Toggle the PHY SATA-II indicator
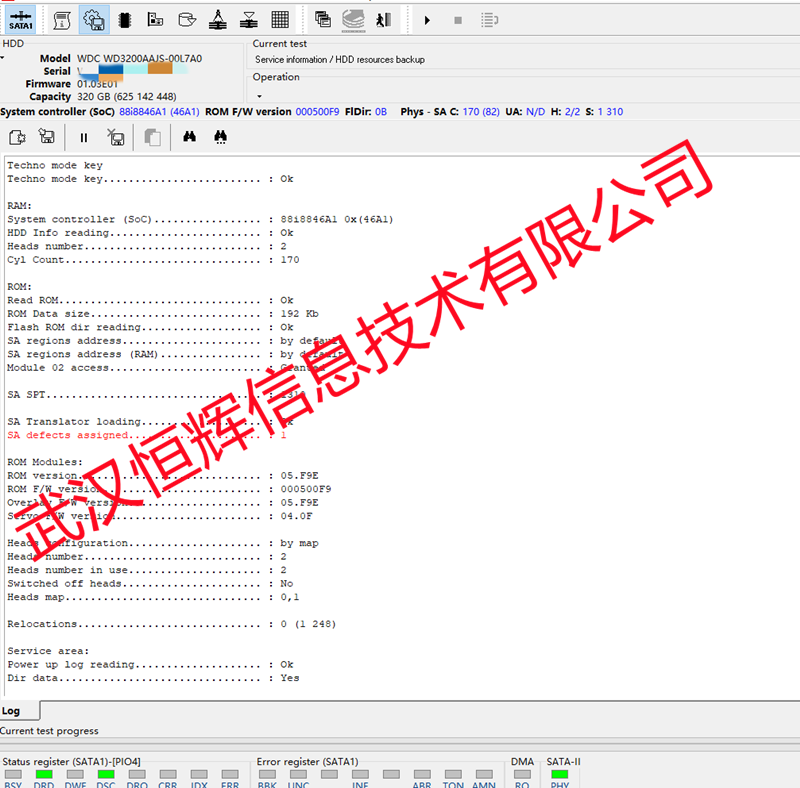The image size is (800, 788). (x=559, y=774)
